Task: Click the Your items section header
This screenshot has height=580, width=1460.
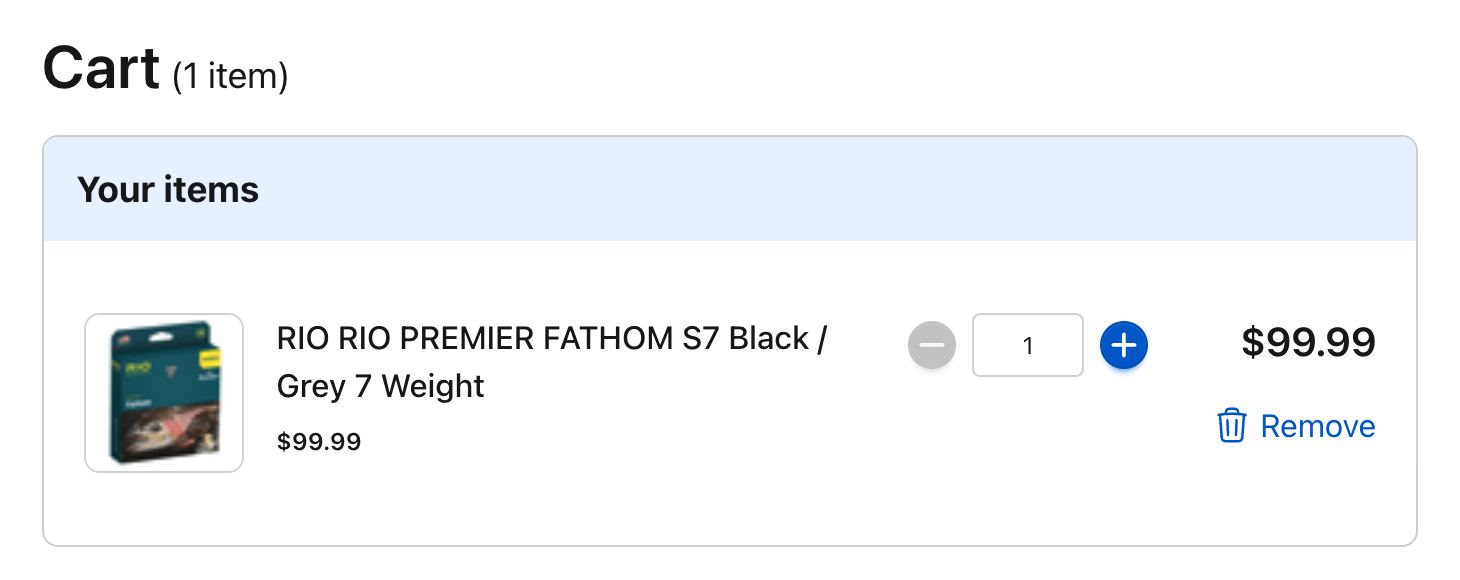Action: [x=168, y=190]
